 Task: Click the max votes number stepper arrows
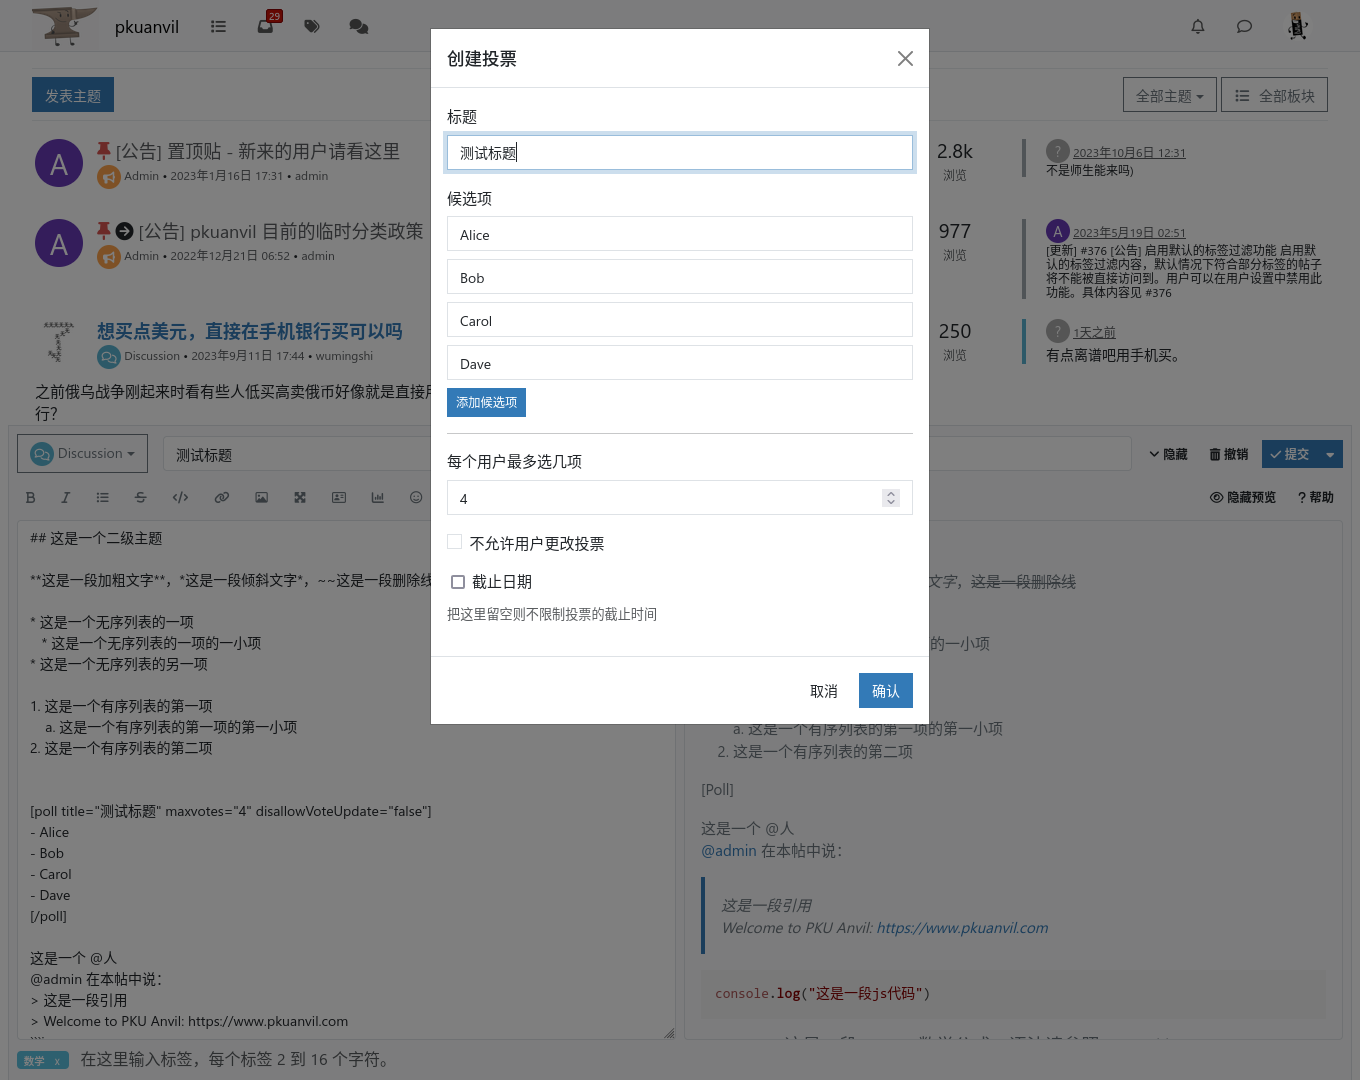click(x=891, y=498)
